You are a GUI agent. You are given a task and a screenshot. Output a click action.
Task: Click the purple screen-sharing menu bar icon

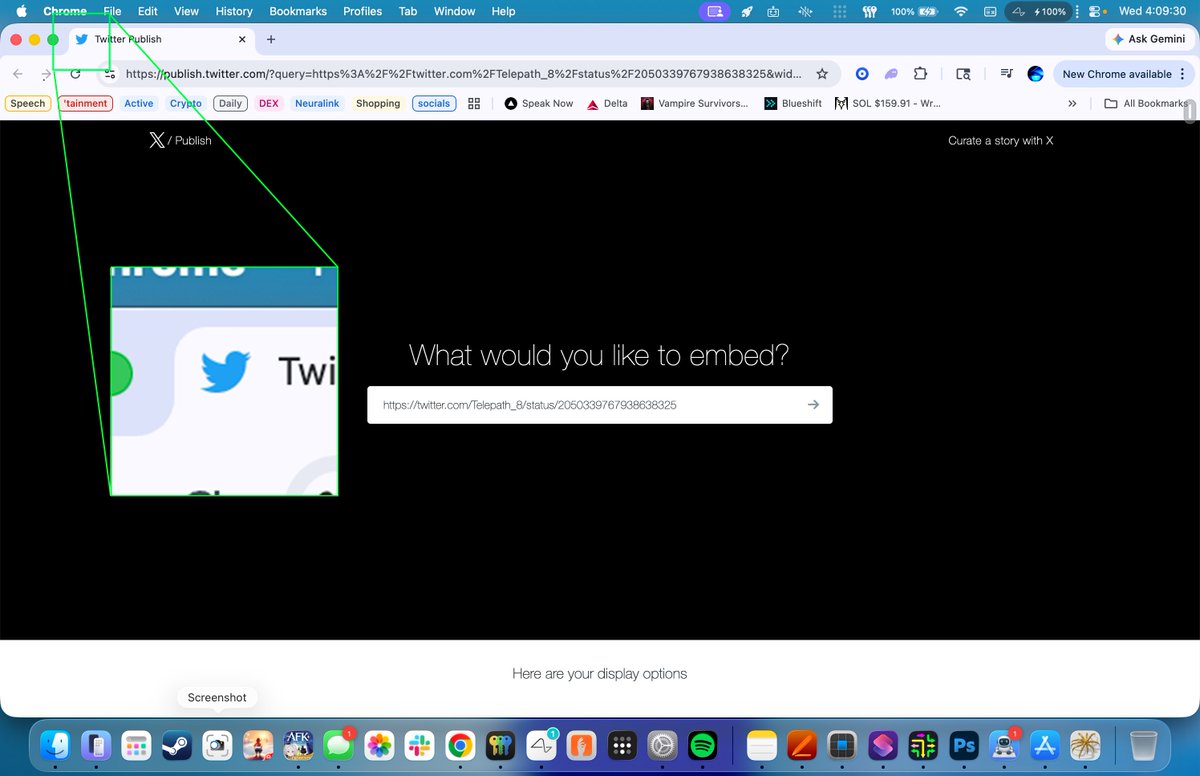click(714, 11)
